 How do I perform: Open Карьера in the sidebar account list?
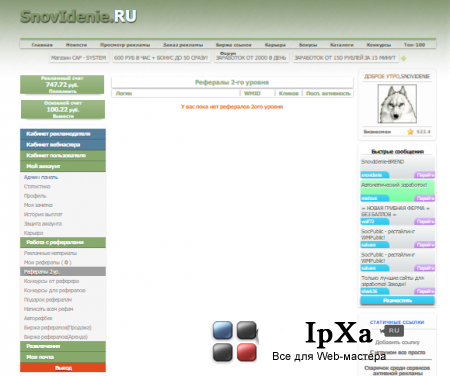point(33,233)
